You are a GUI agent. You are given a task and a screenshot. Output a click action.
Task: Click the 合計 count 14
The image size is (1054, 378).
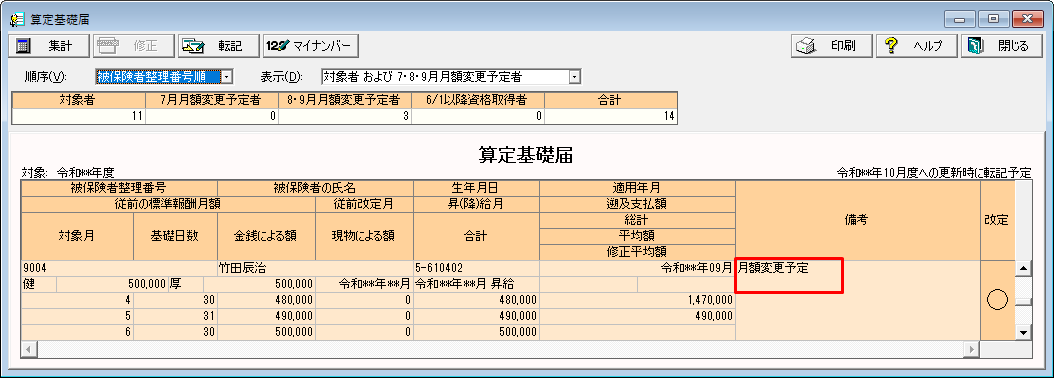(610, 116)
